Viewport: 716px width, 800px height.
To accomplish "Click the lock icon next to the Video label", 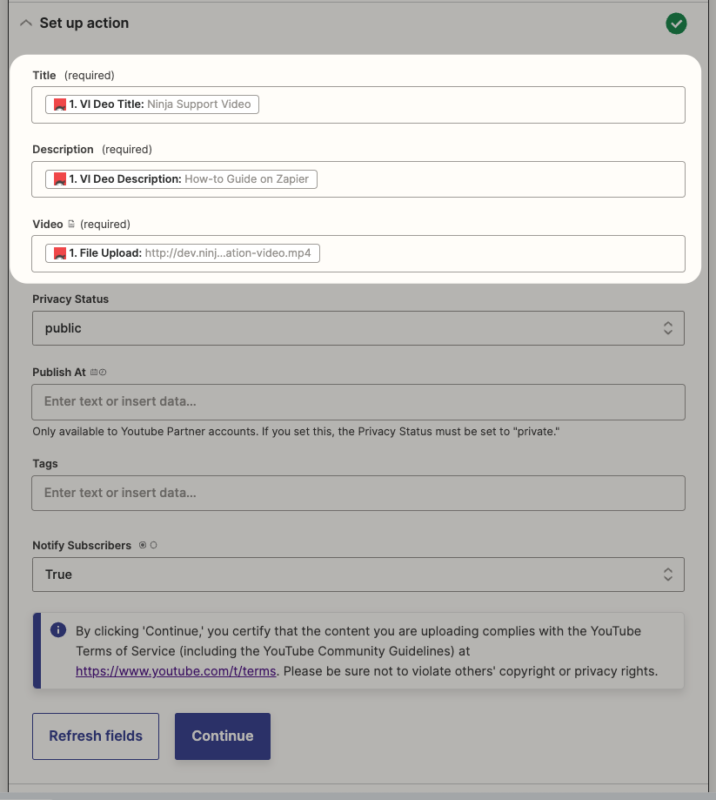I will (71, 224).
